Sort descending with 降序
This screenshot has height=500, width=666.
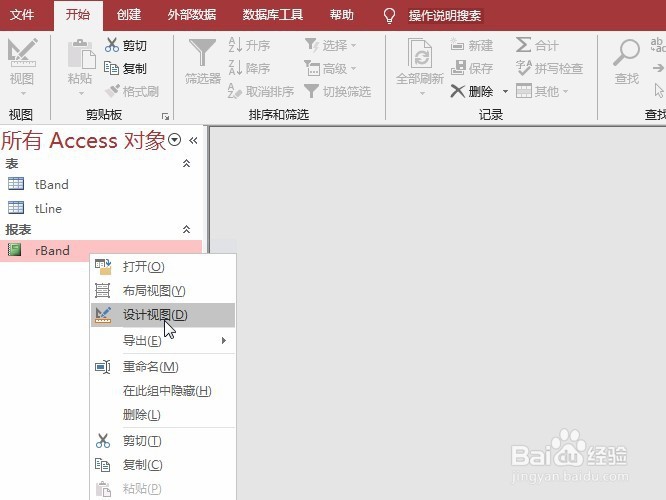(249, 68)
